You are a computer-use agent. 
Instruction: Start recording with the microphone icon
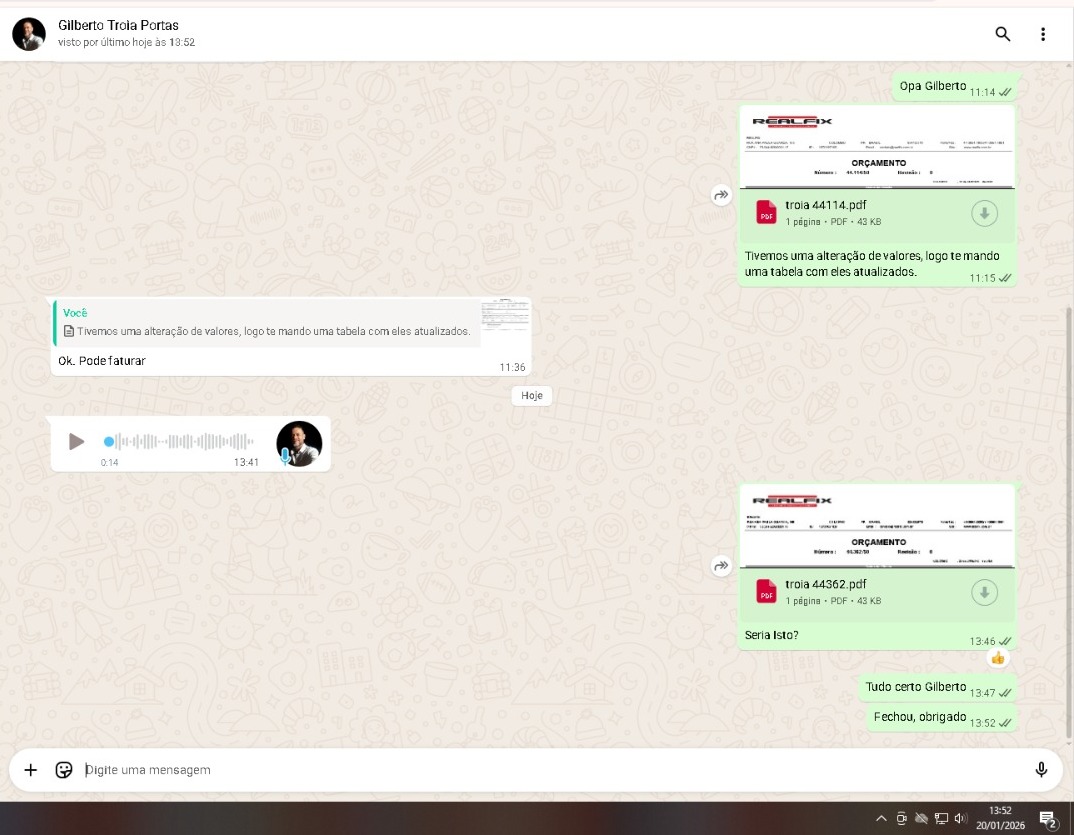click(1041, 770)
